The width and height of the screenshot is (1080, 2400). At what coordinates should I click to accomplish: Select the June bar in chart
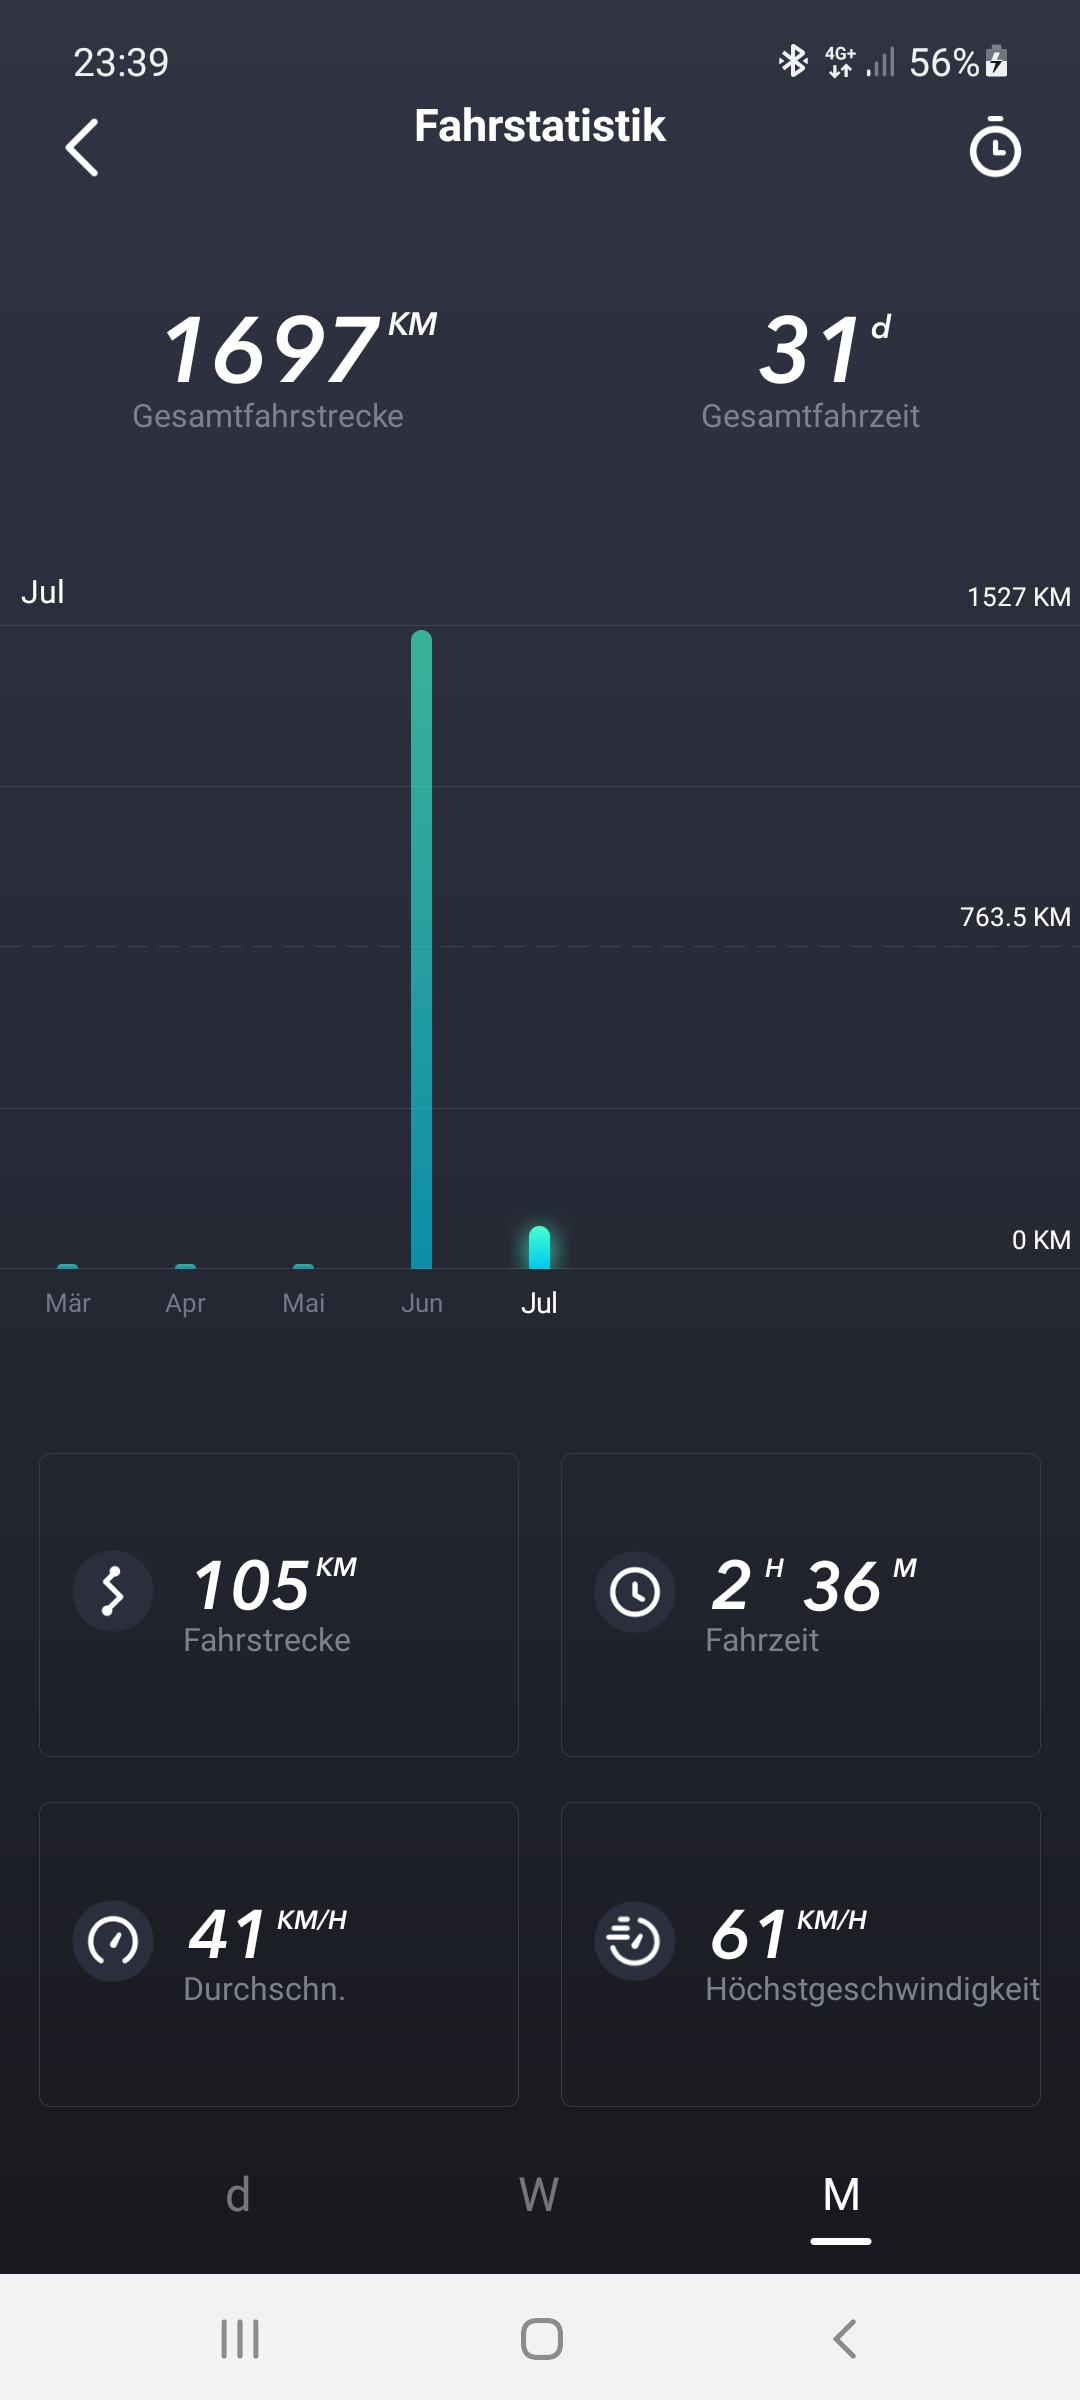[421, 950]
